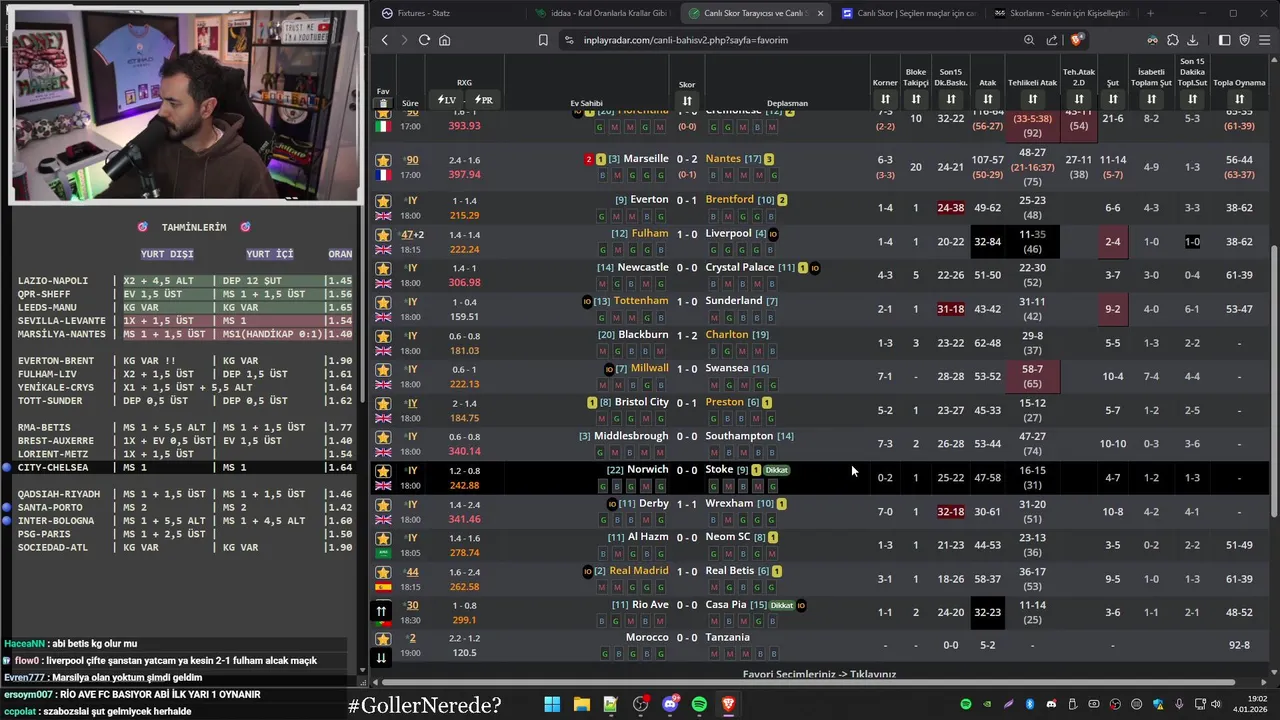
Task: Click the Dikkat badge beside Stoke
Action: coord(777,470)
